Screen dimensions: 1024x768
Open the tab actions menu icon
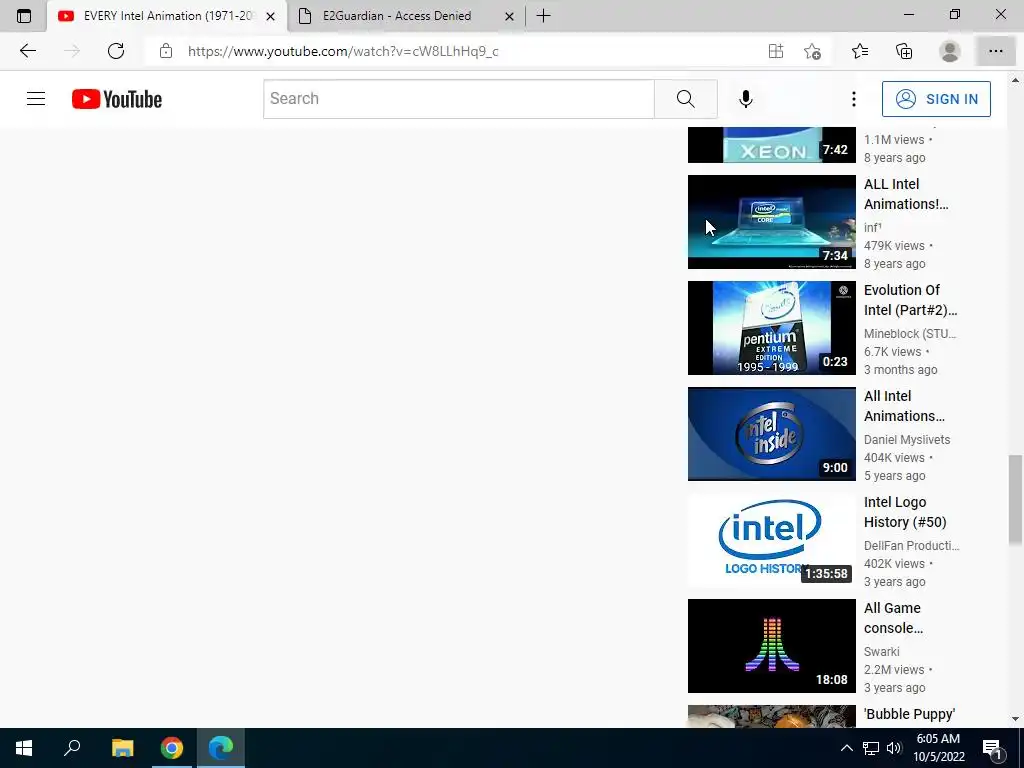24,16
